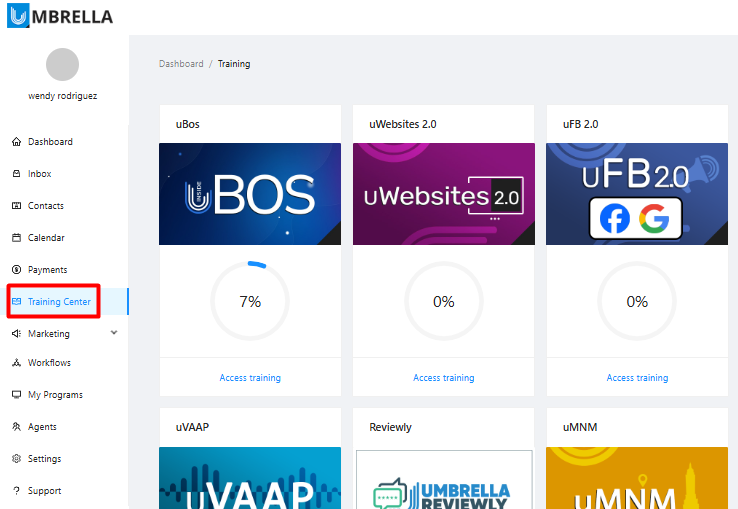Click the Umbrella logo
Screen dimensions: 738x509
[60, 16]
